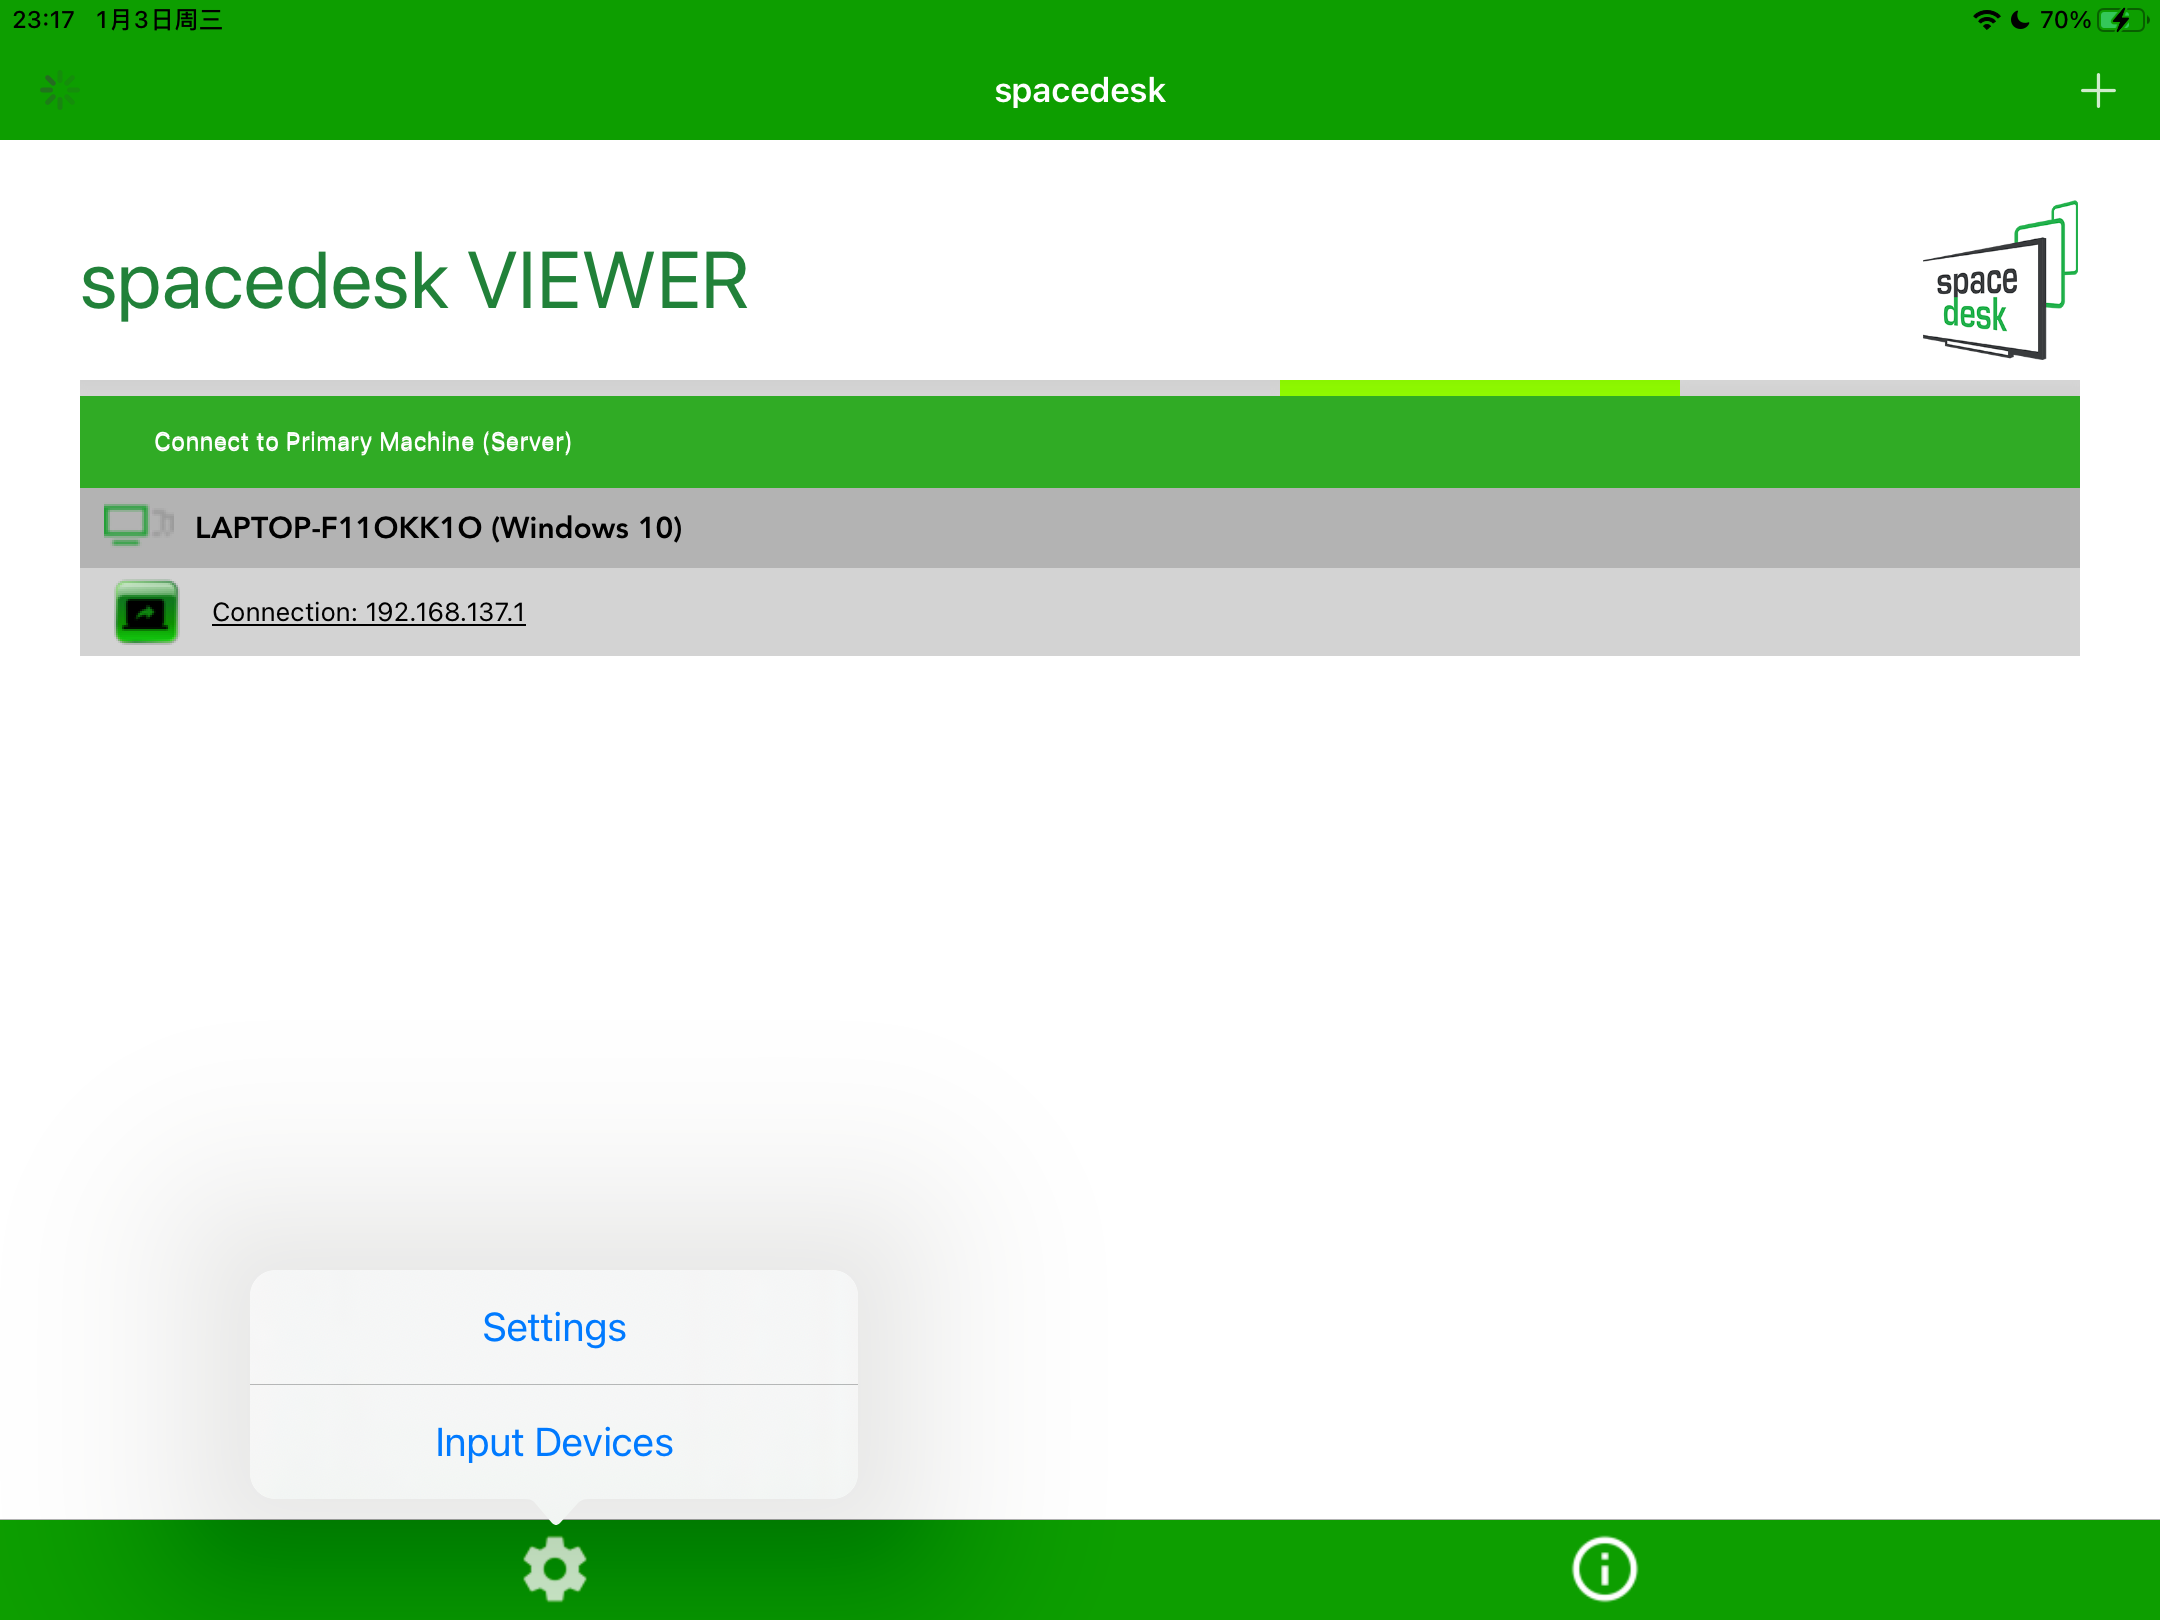The height and width of the screenshot is (1620, 2160).
Task: Click the green connection screen icon
Action: (x=146, y=612)
